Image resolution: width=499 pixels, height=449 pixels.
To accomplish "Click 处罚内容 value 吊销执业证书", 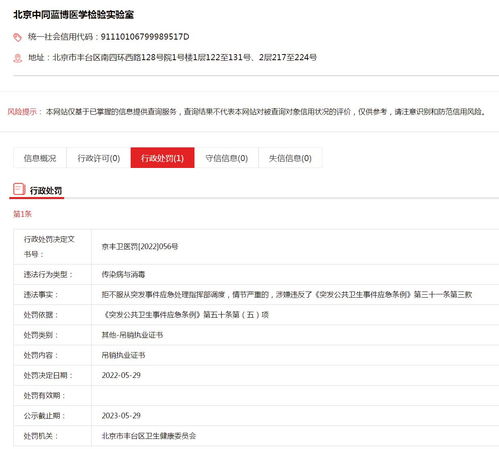I will coord(123,355).
